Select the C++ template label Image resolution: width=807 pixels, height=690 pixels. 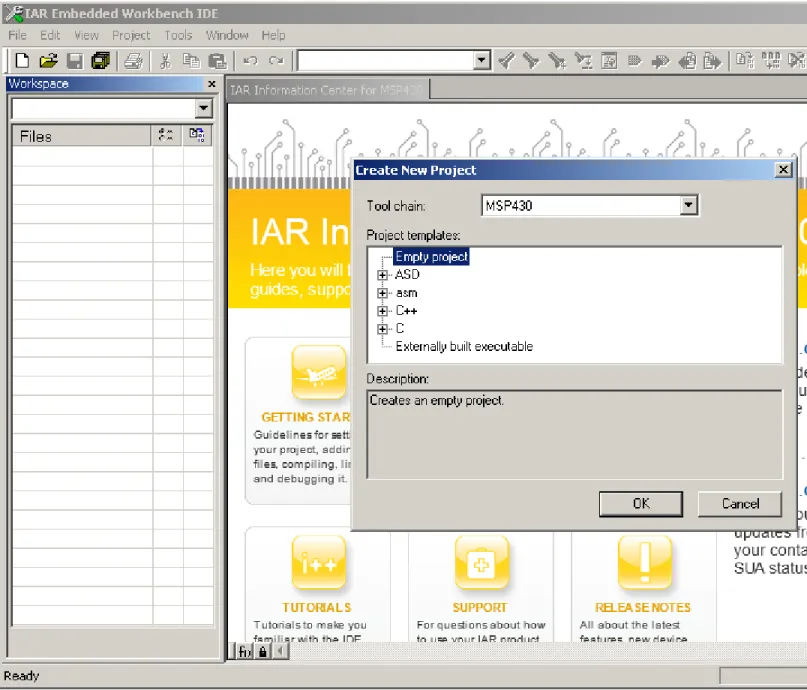tap(406, 311)
